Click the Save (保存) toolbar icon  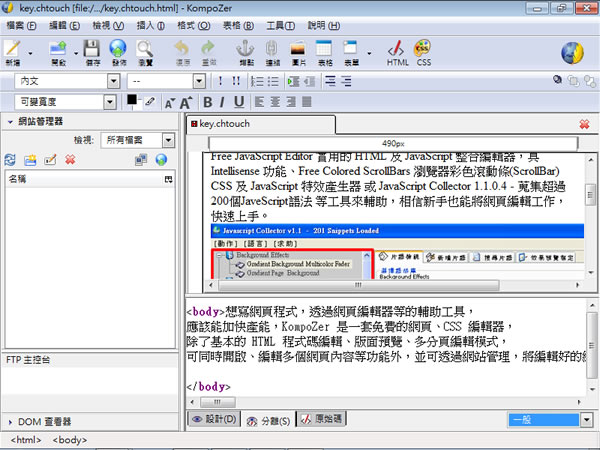[x=91, y=50]
